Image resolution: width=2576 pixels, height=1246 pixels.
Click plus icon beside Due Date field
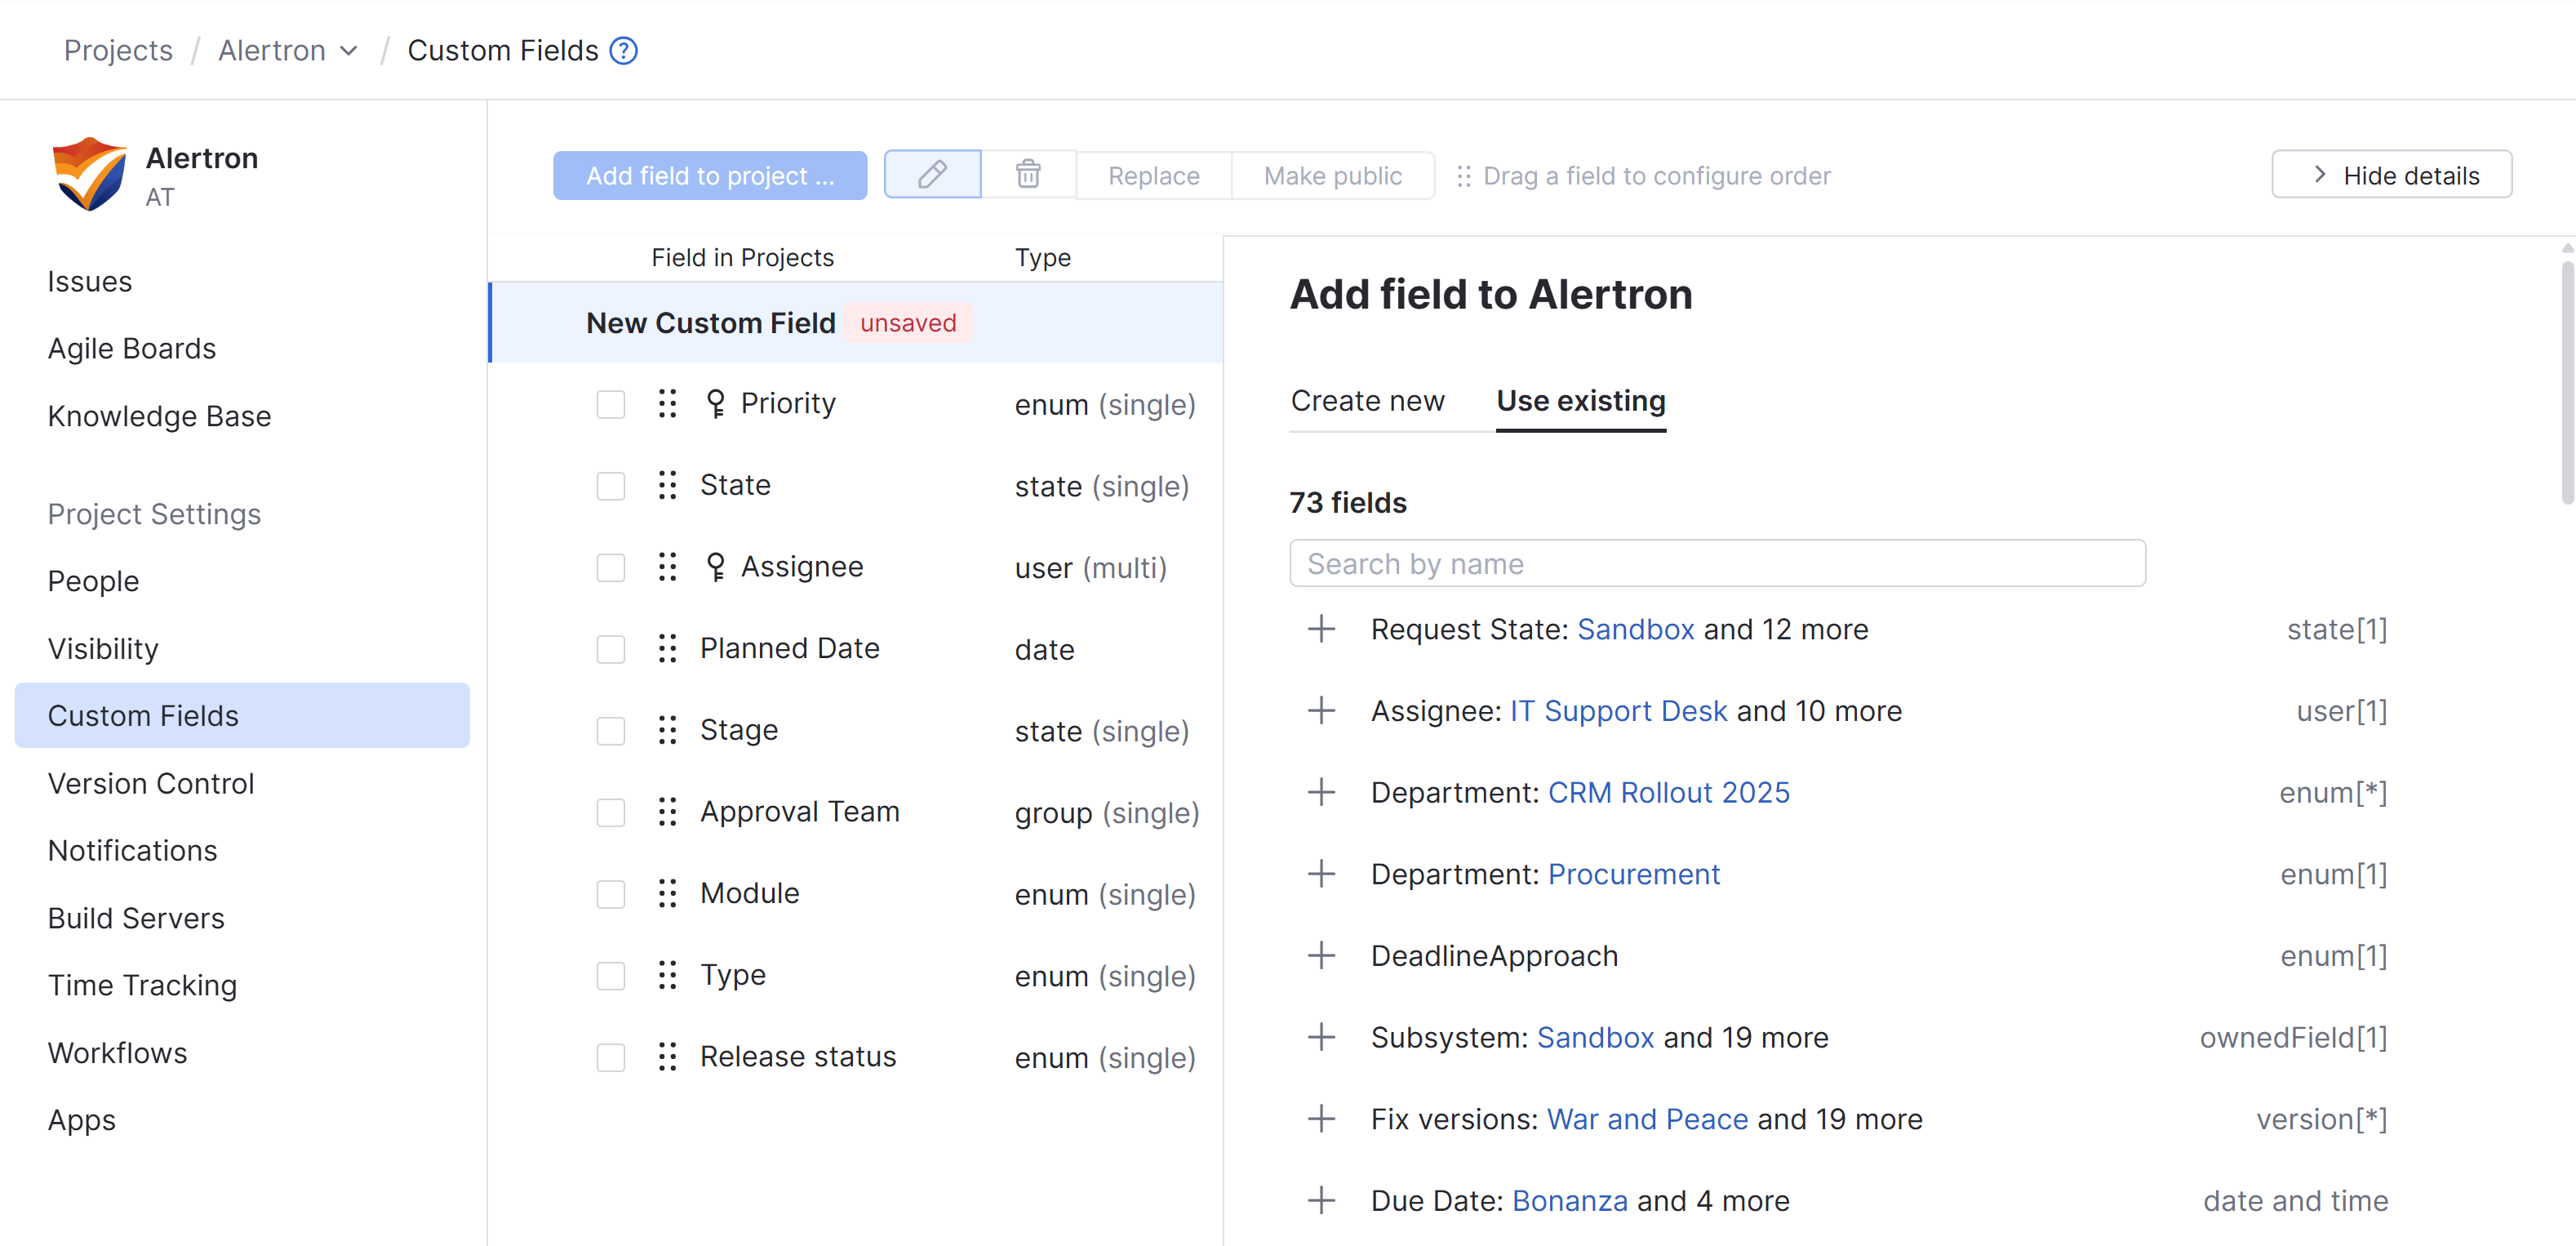[x=1321, y=1200]
